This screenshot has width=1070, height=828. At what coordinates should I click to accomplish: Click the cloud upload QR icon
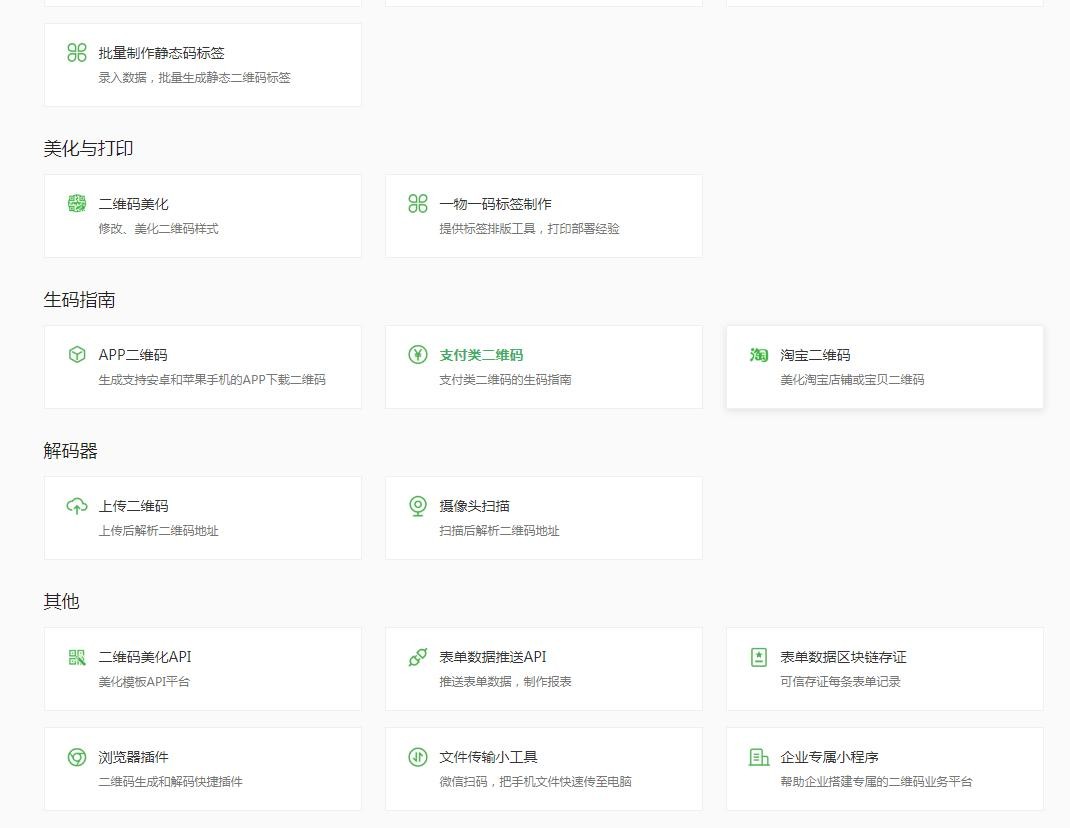point(77,506)
